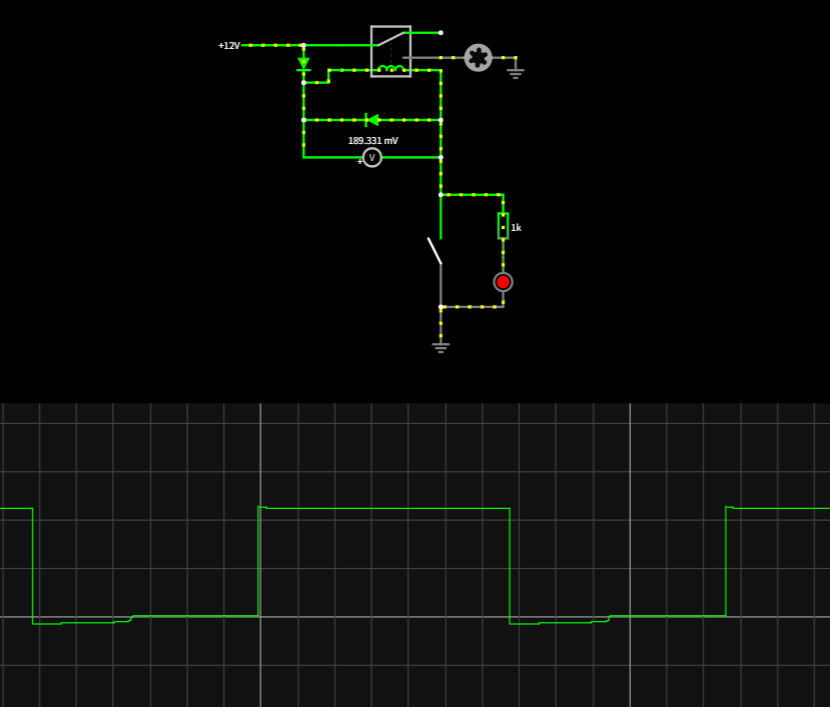
Task: Click the voltmeter V symbol
Action: coord(372,157)
